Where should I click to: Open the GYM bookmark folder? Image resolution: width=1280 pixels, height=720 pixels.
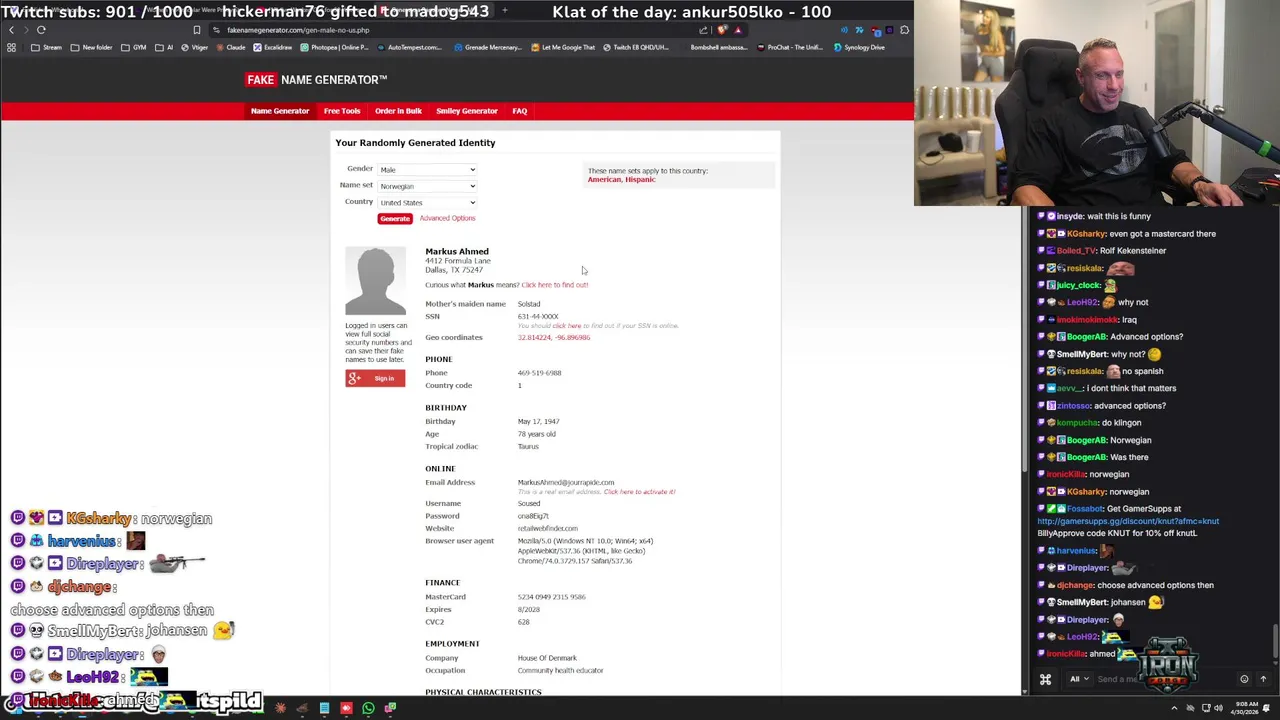coord(134,47)
